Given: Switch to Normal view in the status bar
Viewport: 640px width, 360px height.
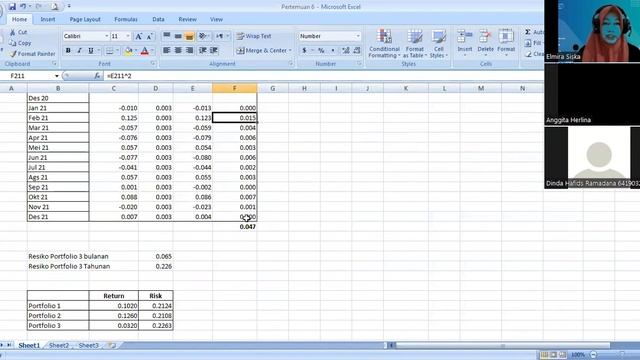Looking at the screenshot, I should point(544,355).
